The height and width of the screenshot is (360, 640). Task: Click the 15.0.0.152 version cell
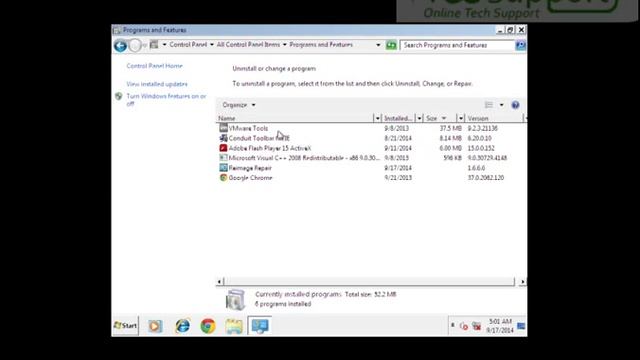pos(481,148)
